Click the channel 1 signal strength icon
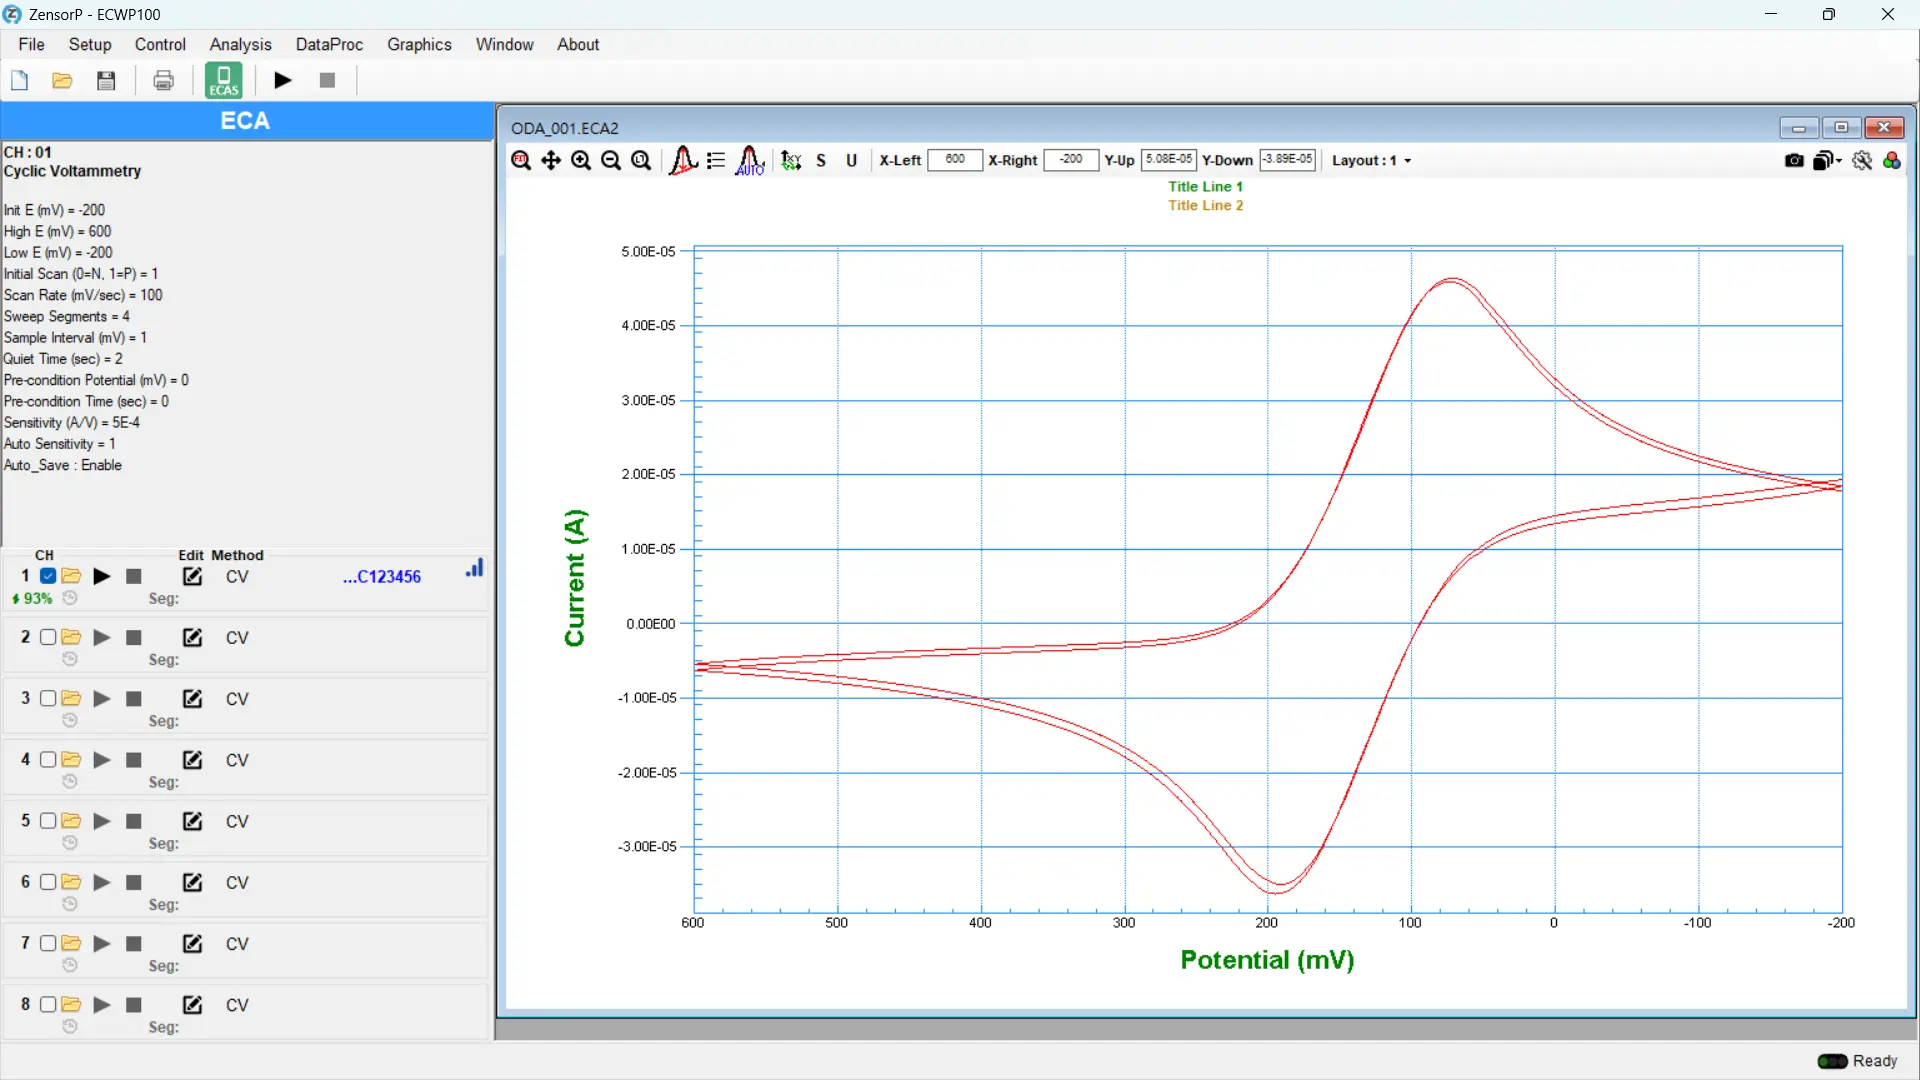Viewport: 1920px width, 1080px height. 475,568
